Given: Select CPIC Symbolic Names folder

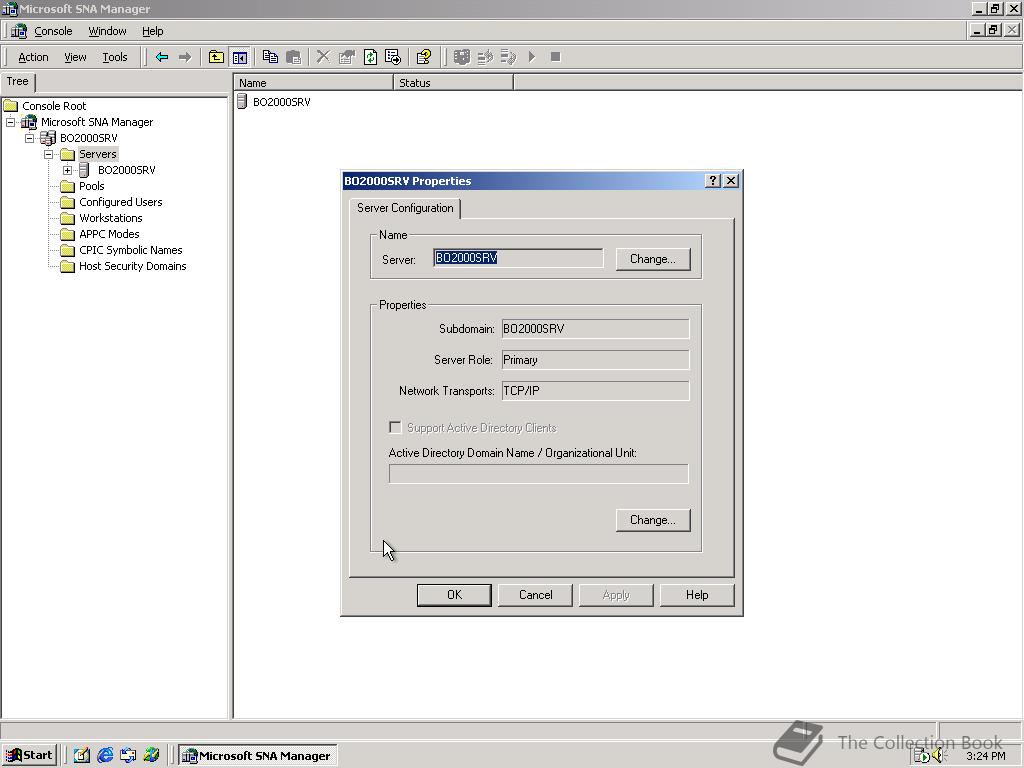Looking at the screenshot, I should click(x=131, y=250).
